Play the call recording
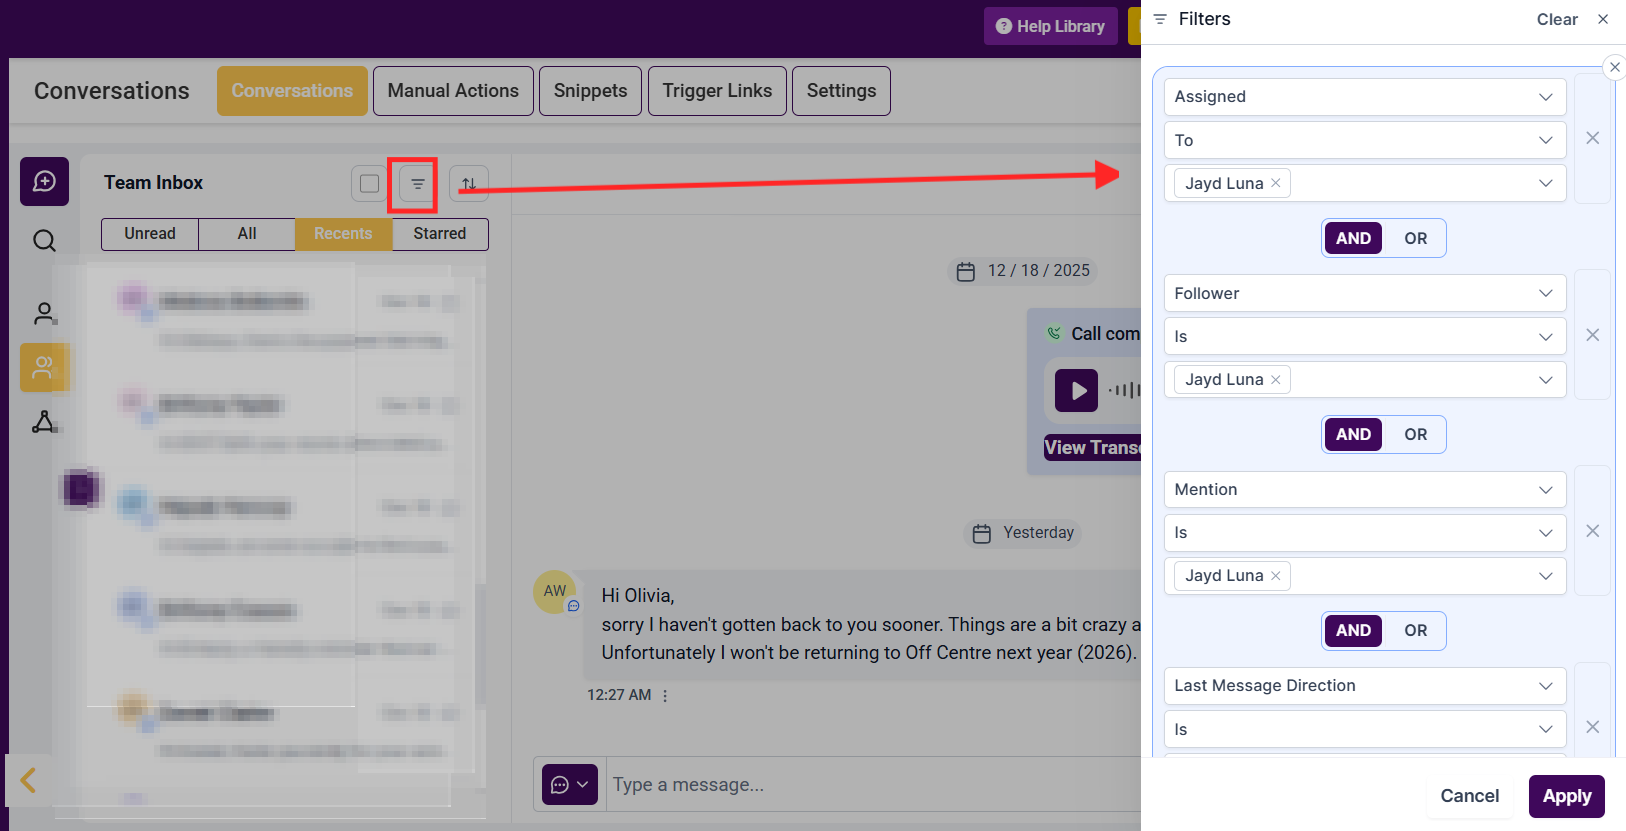 click(1077, 391)
